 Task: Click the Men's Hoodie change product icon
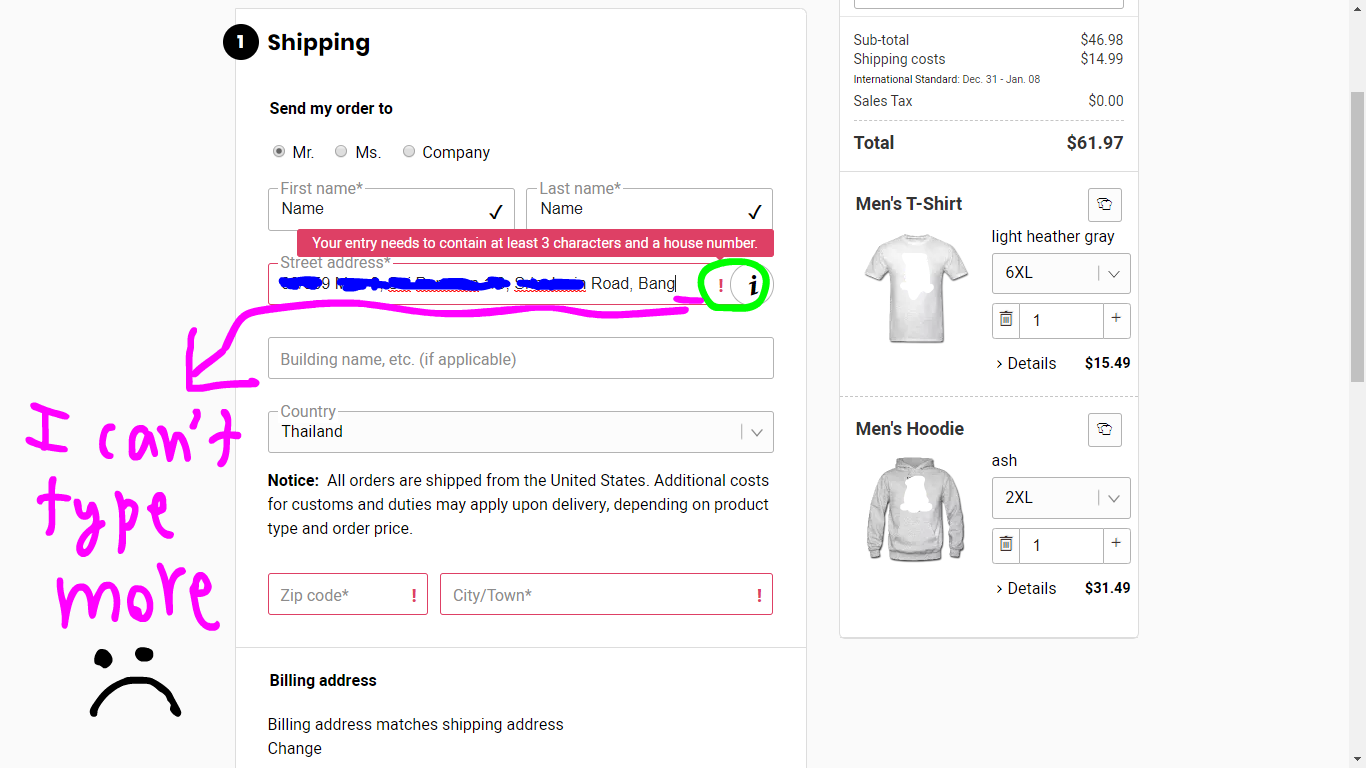click(1104, 429)
